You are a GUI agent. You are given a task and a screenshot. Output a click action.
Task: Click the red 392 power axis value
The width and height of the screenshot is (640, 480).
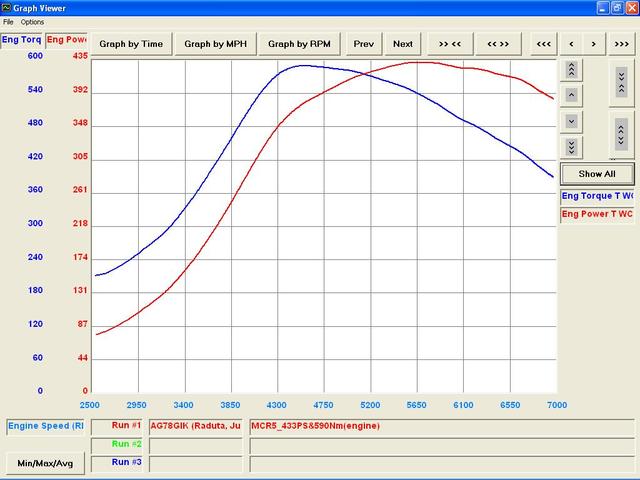[80, 89]
